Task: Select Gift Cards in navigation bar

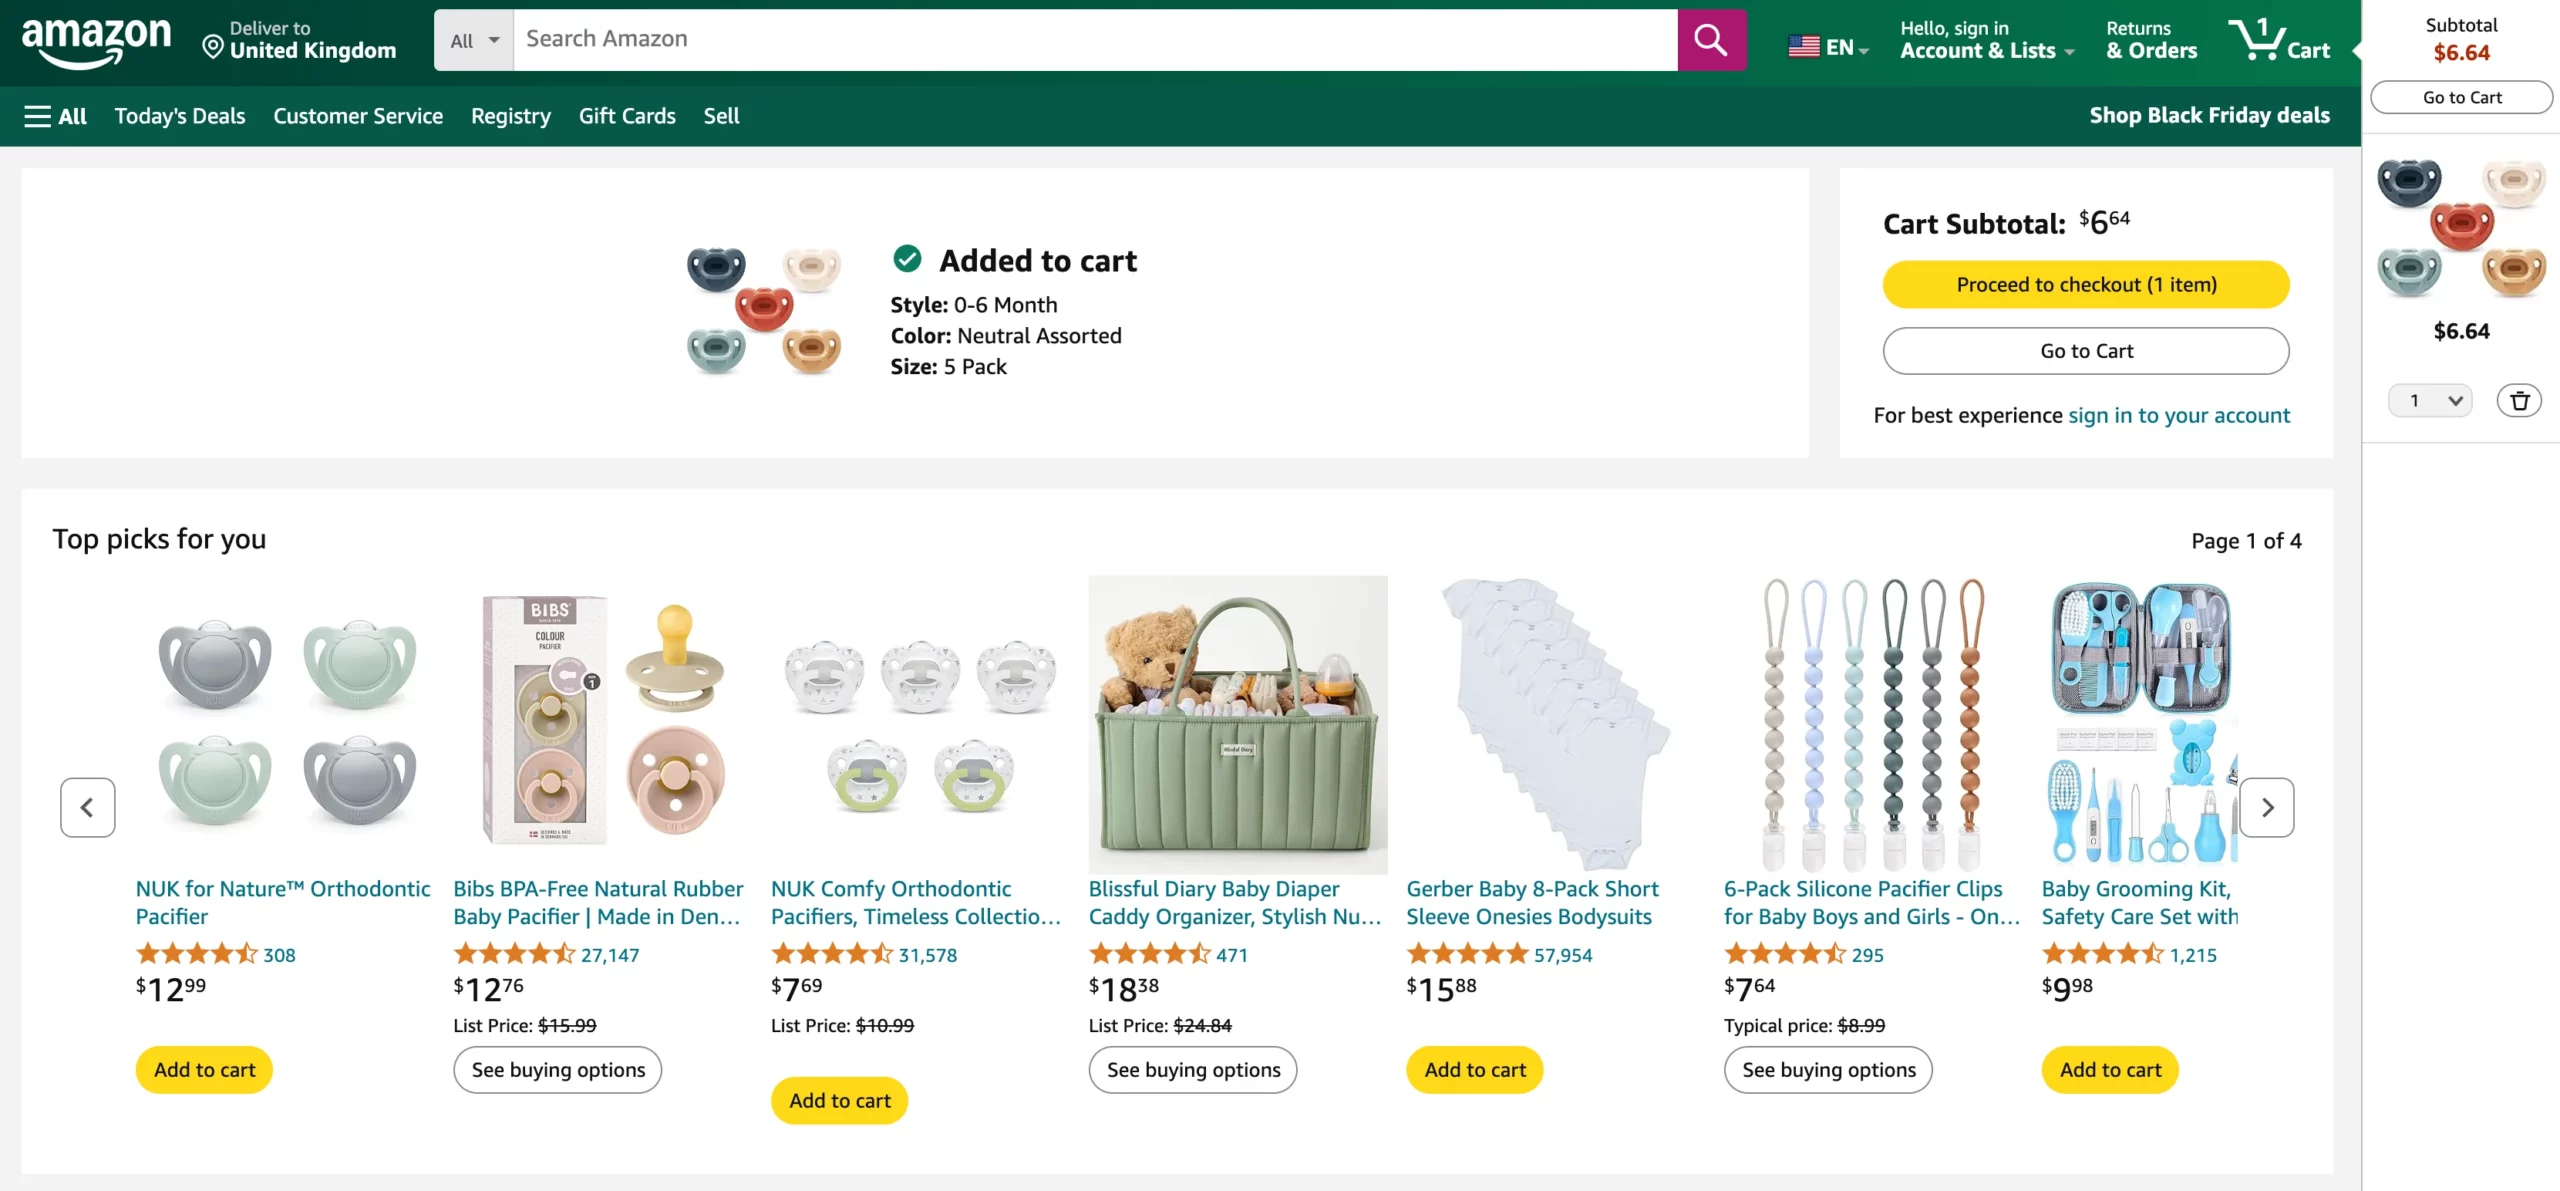Action: coord(627,116)
